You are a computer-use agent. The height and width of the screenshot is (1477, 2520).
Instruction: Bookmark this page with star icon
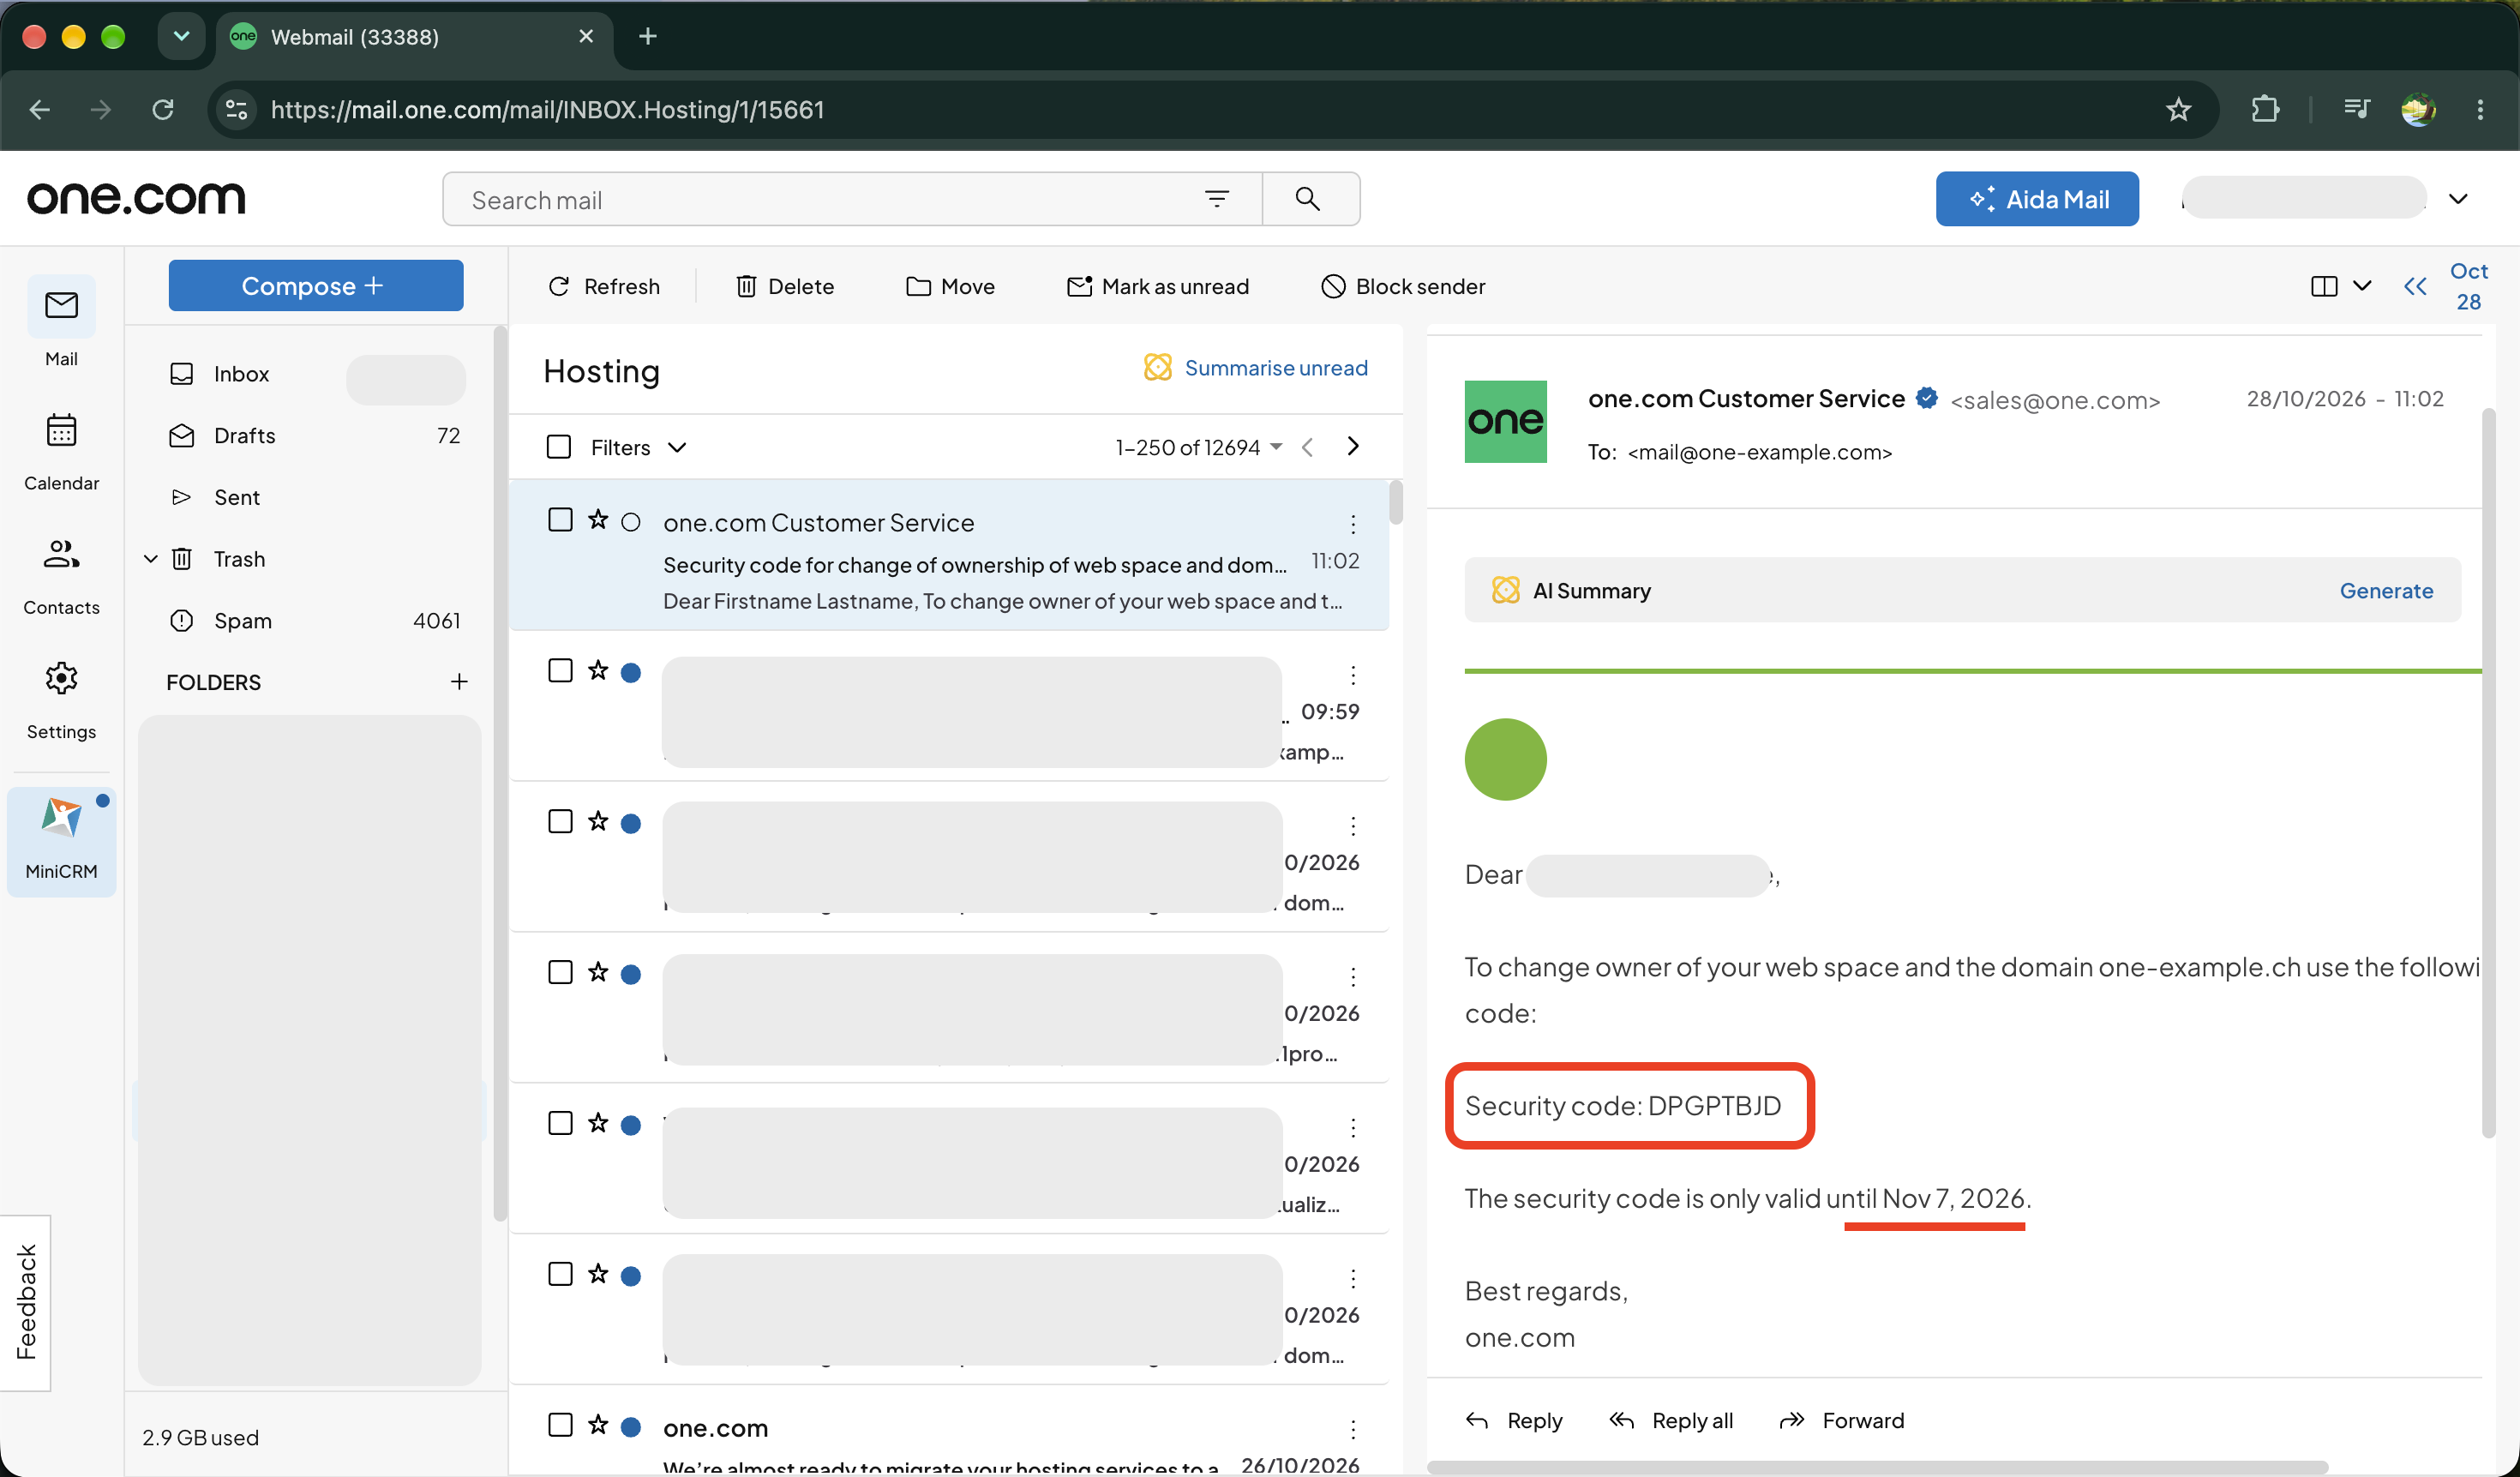(x=2178, y=109)
